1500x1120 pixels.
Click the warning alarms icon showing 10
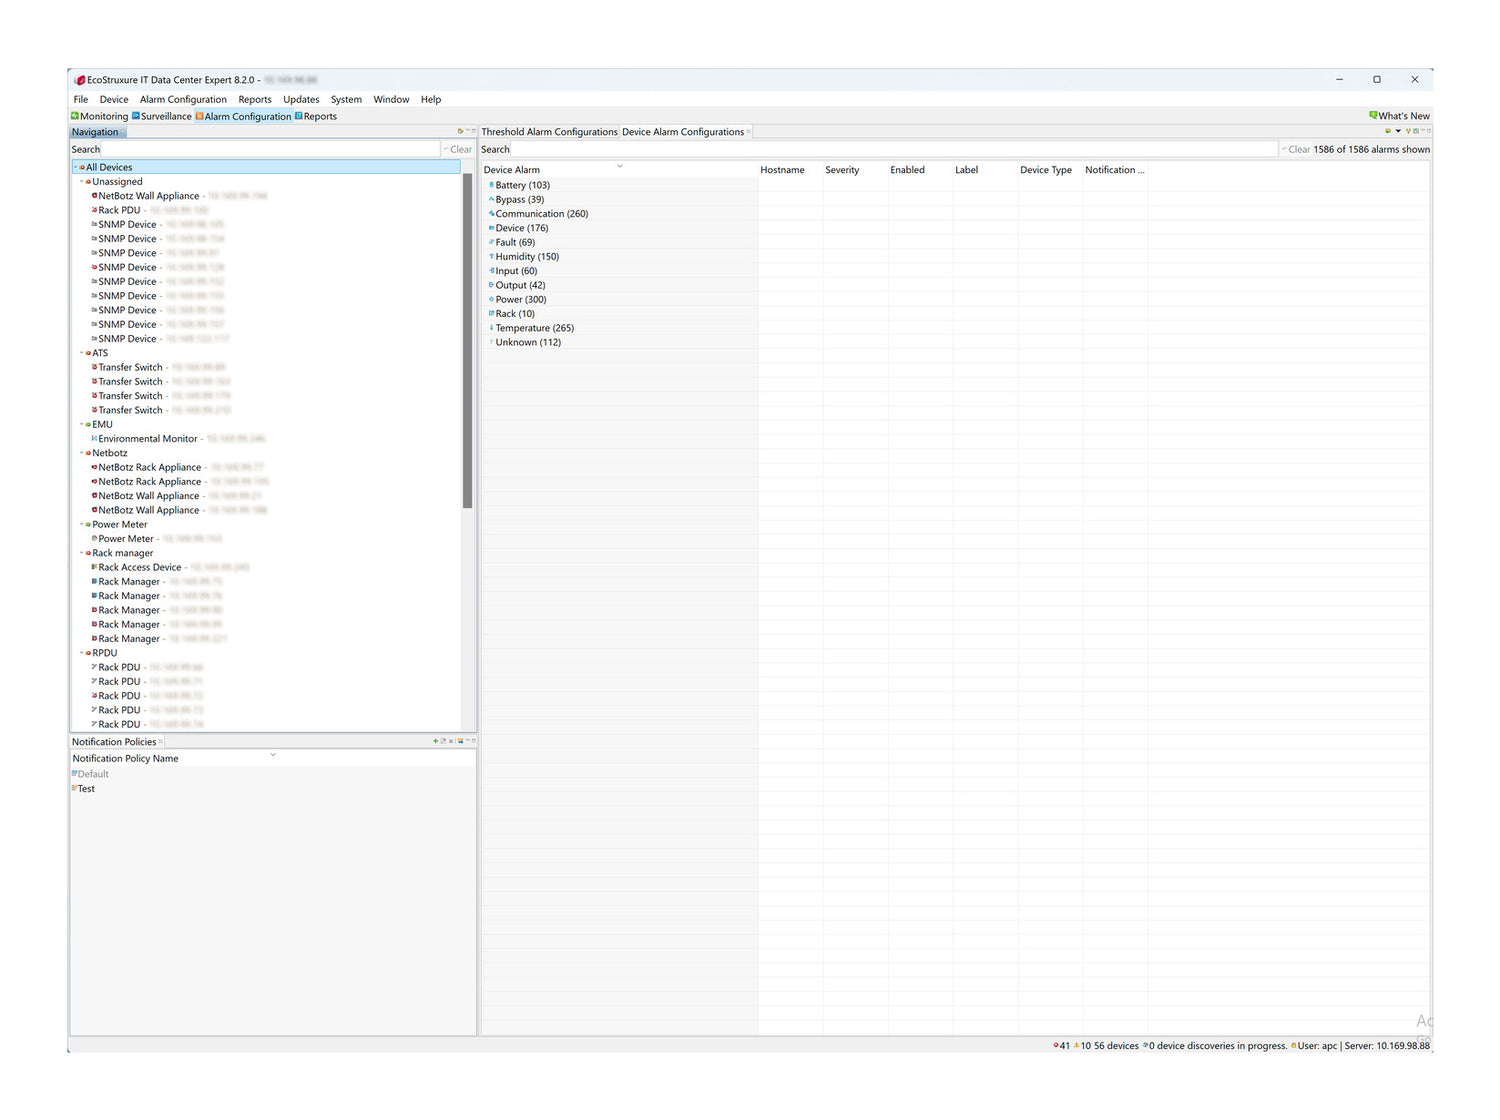(x=1077, y=1046)
